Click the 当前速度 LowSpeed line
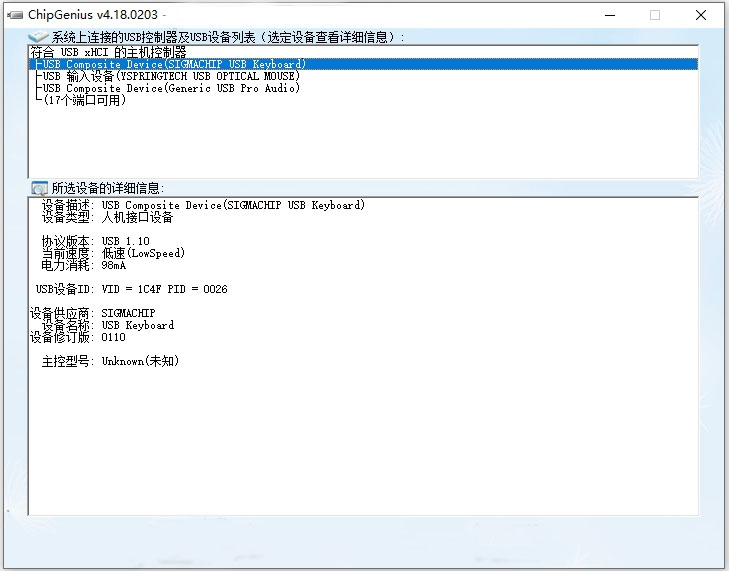 tap(112, 253)
